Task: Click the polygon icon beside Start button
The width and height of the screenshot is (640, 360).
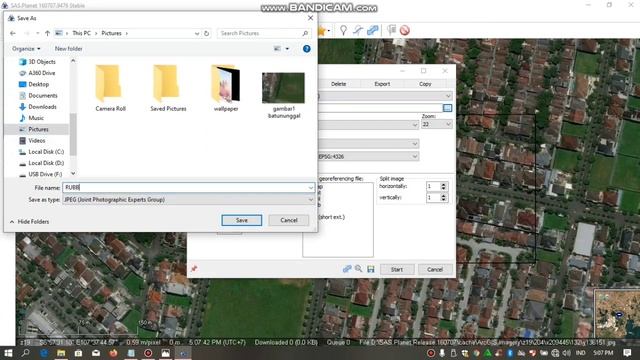Action: [347, 269]
